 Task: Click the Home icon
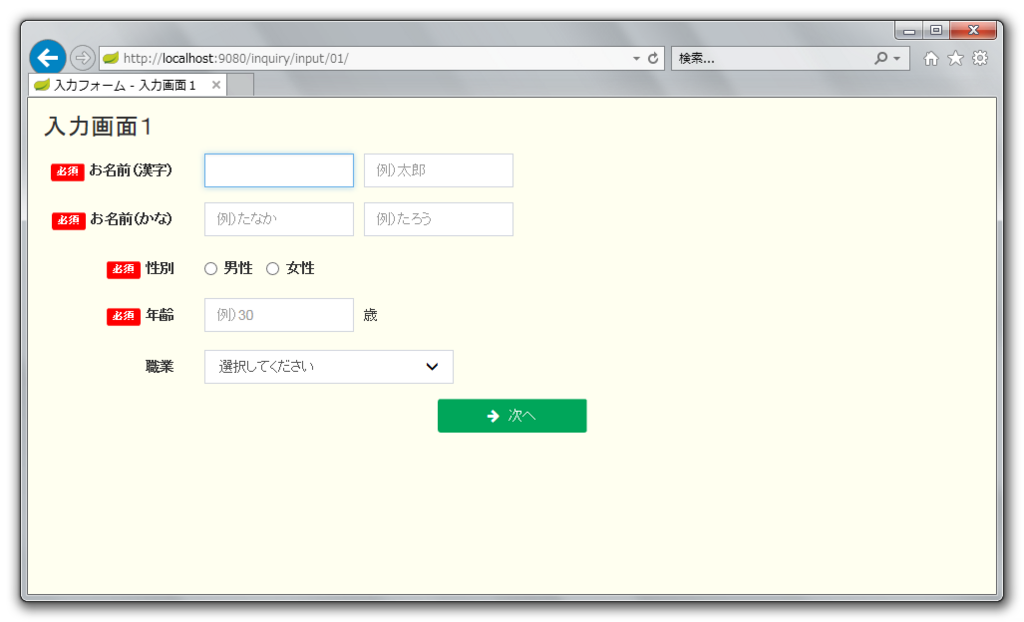[x=931, y=58]
